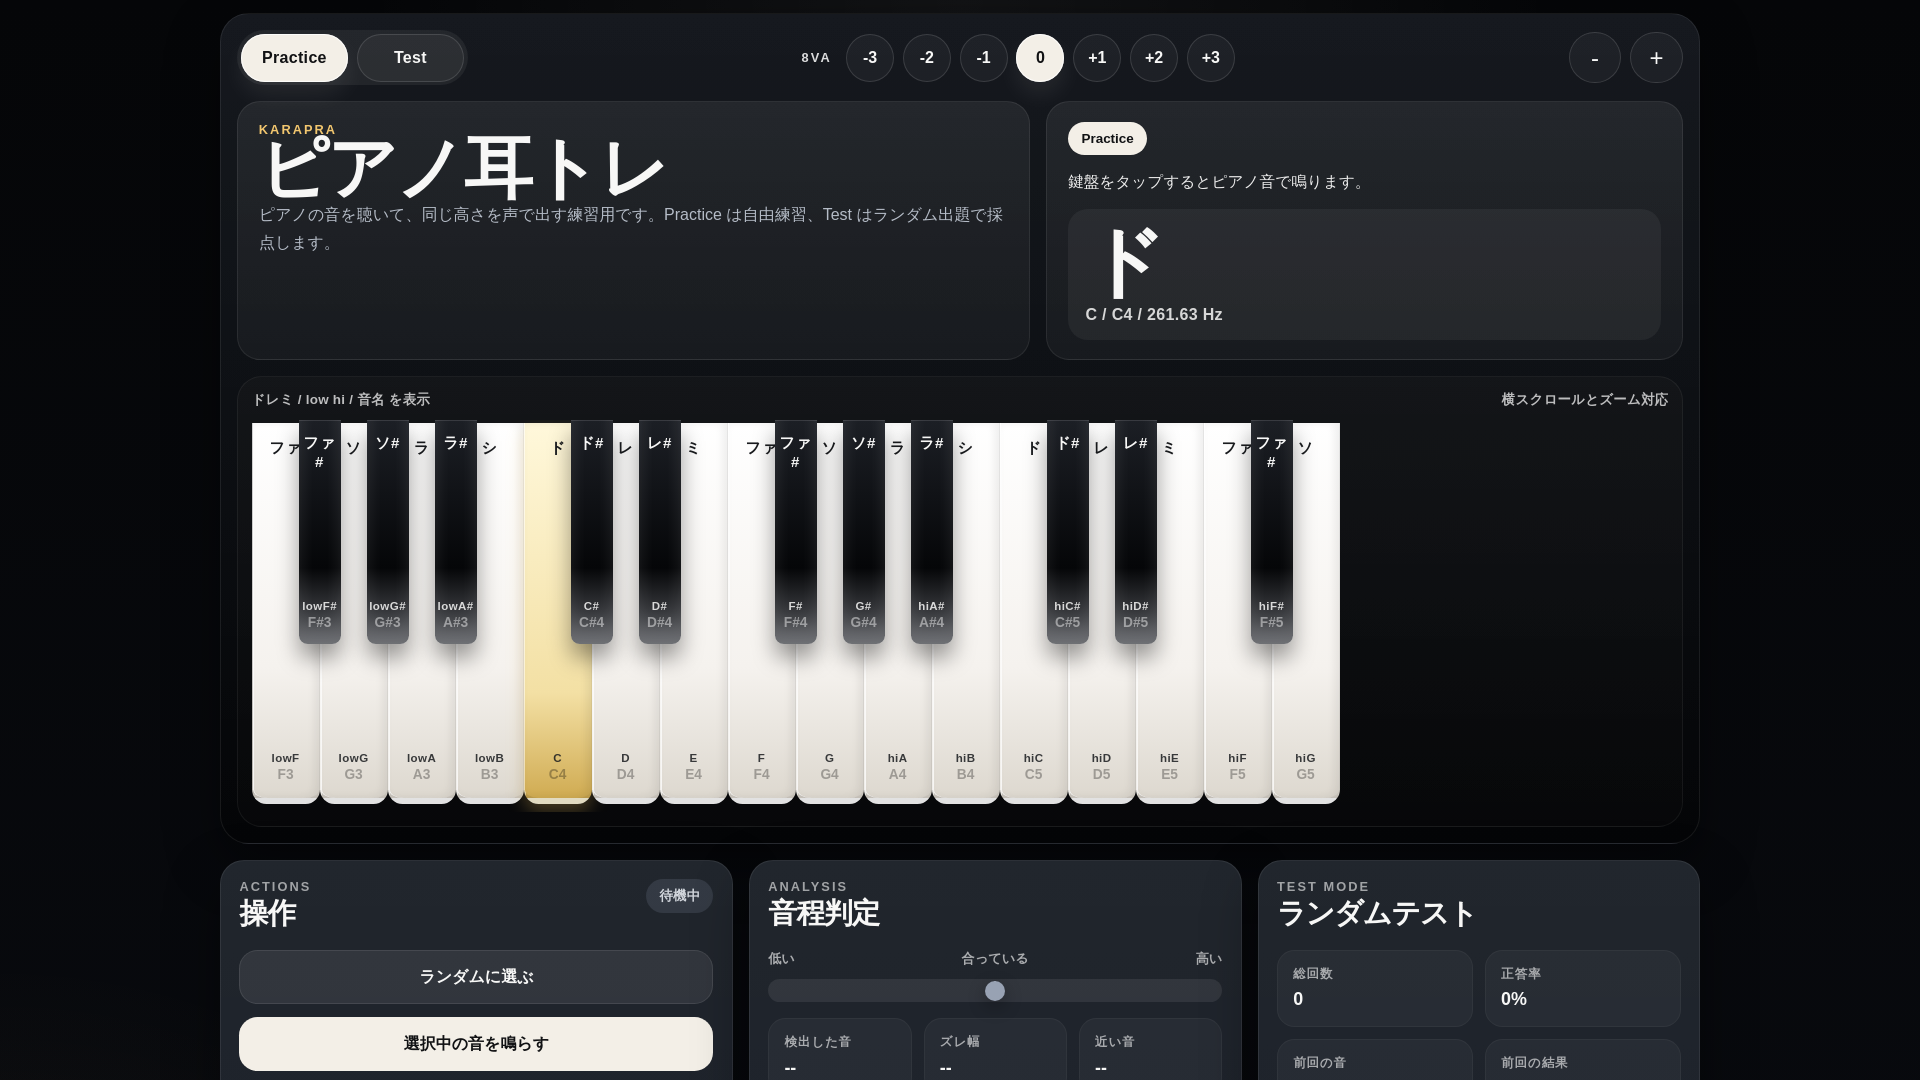Zoom in keyboard with plus button
Image resolution: width=1920 pixels, height=1080 pixels.
(1656, 58)
